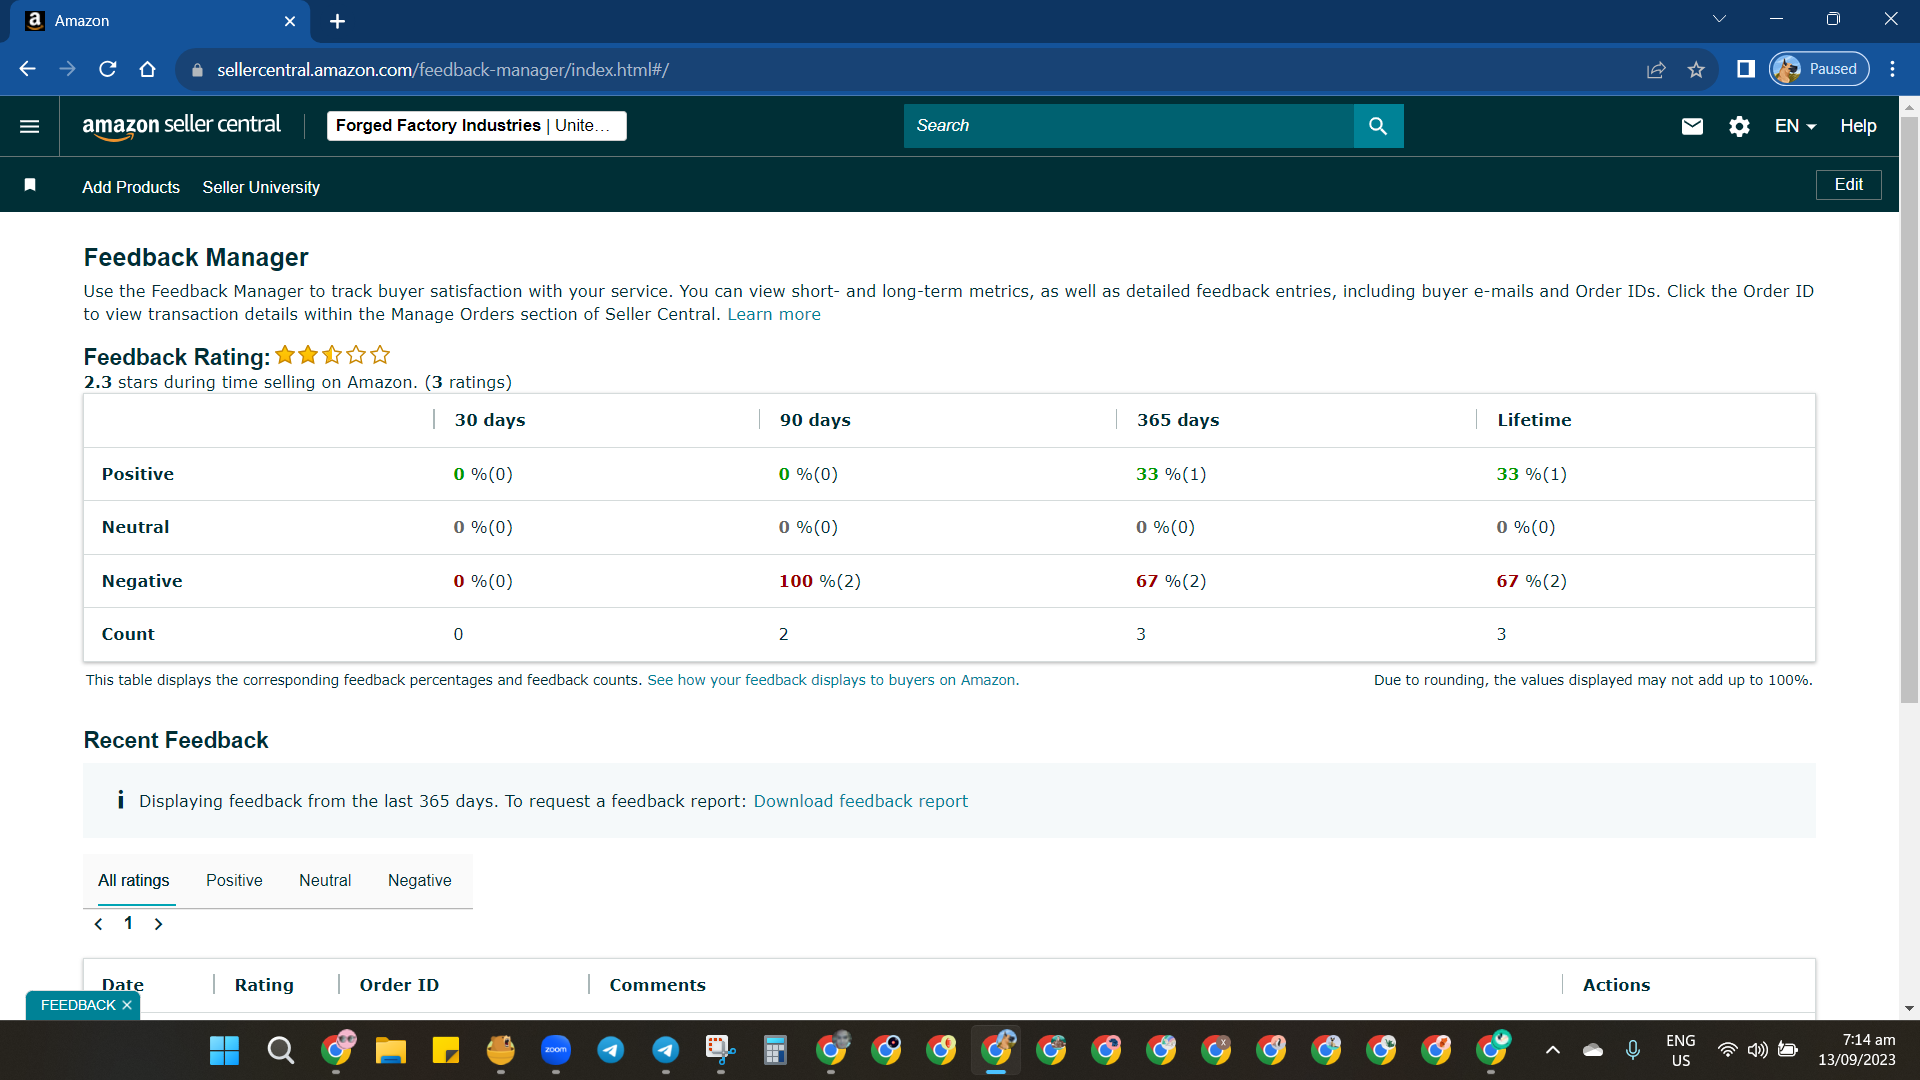Open Calculator from the taskbar

click(775, 1050)
